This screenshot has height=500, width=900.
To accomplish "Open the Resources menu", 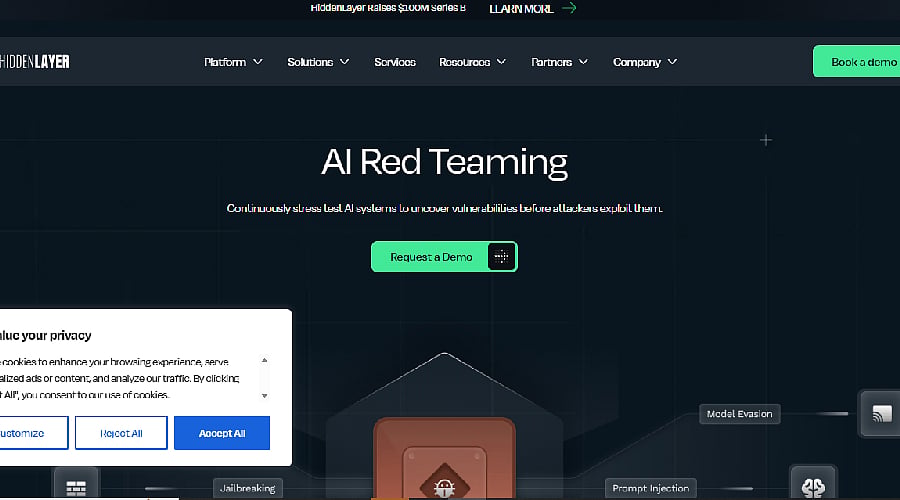I will tap(472, 61).
